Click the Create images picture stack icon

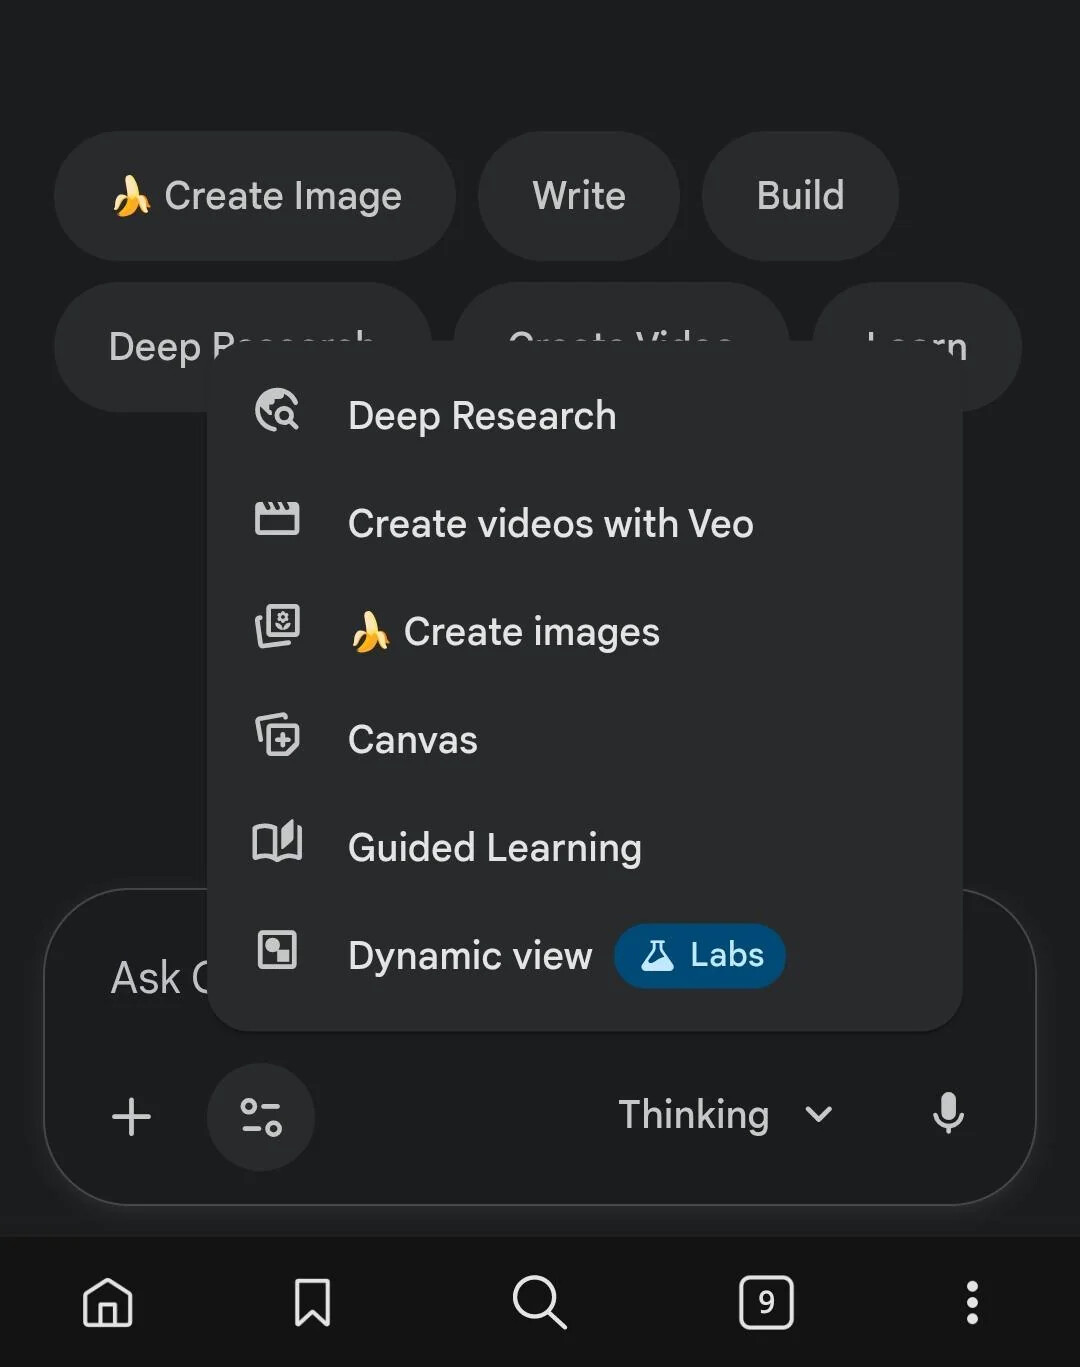pos(277,627)
